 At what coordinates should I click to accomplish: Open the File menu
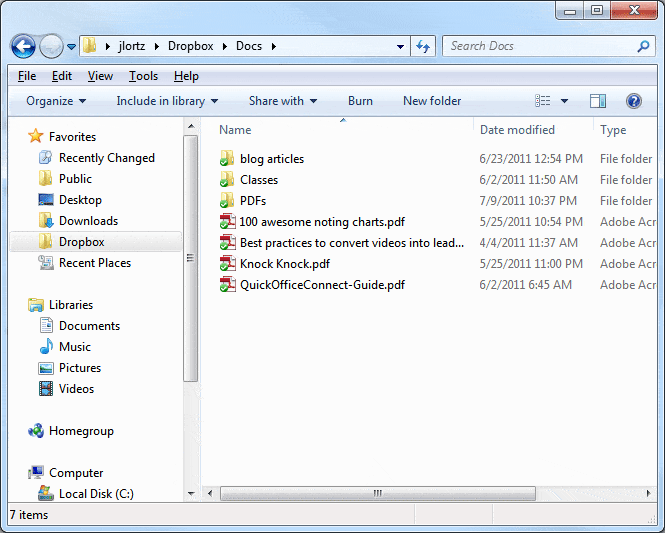27,76
